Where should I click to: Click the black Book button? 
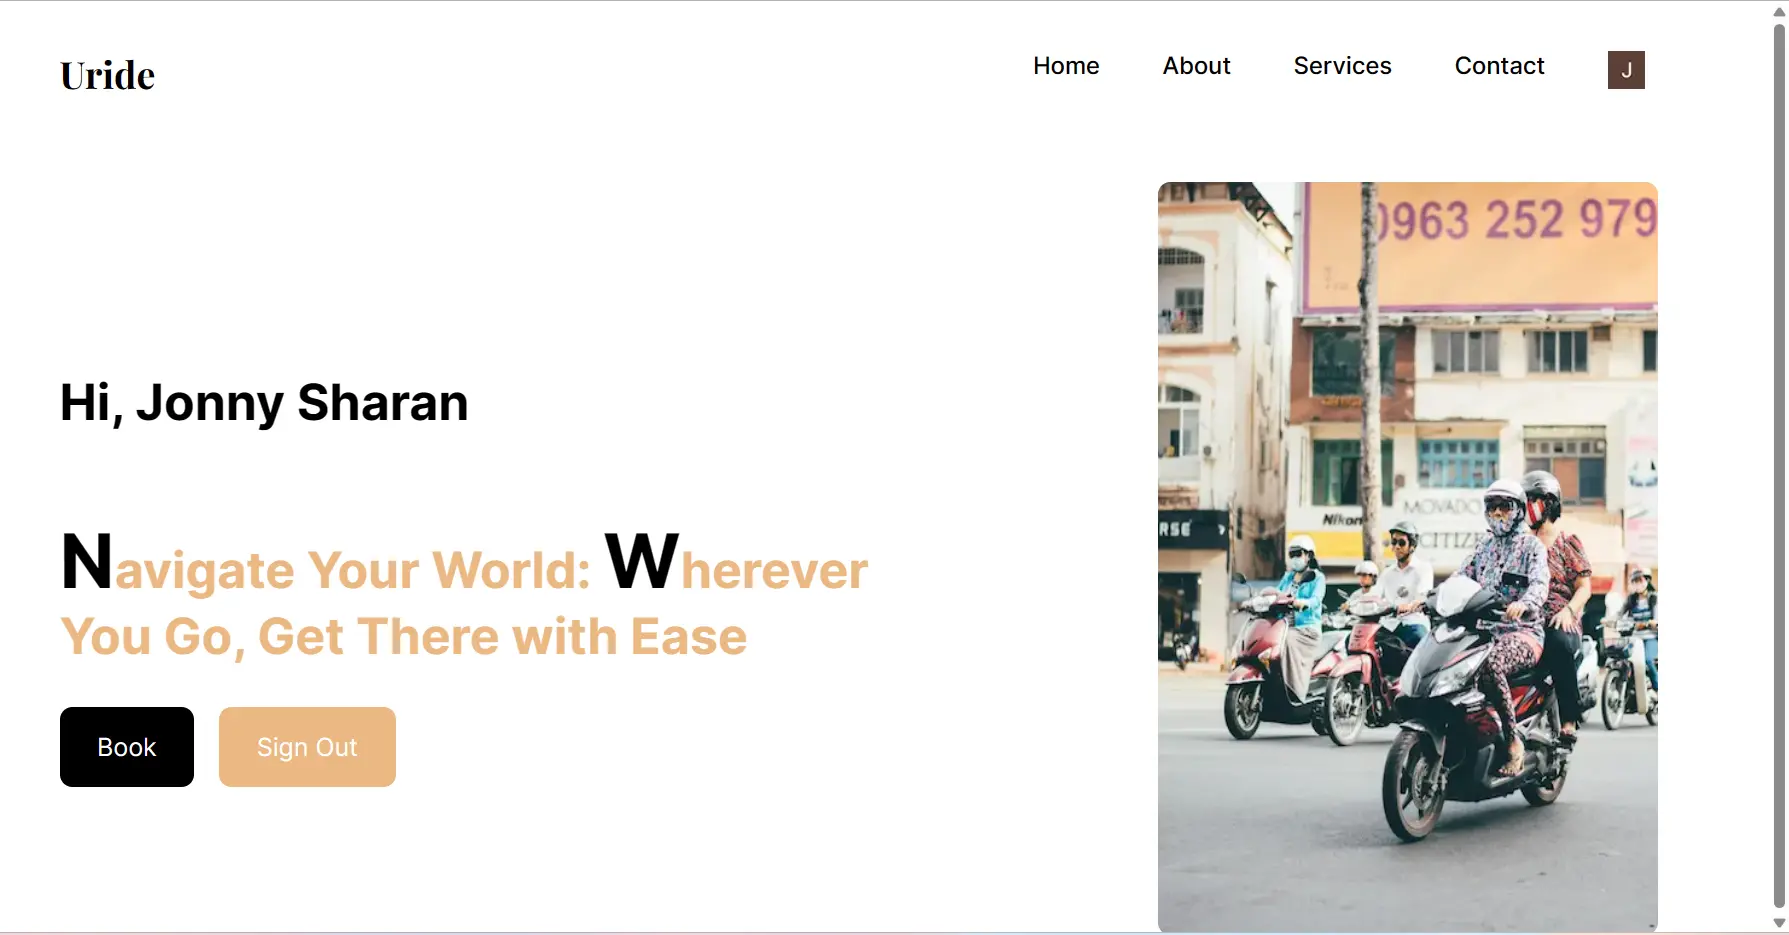coord(127,747)
